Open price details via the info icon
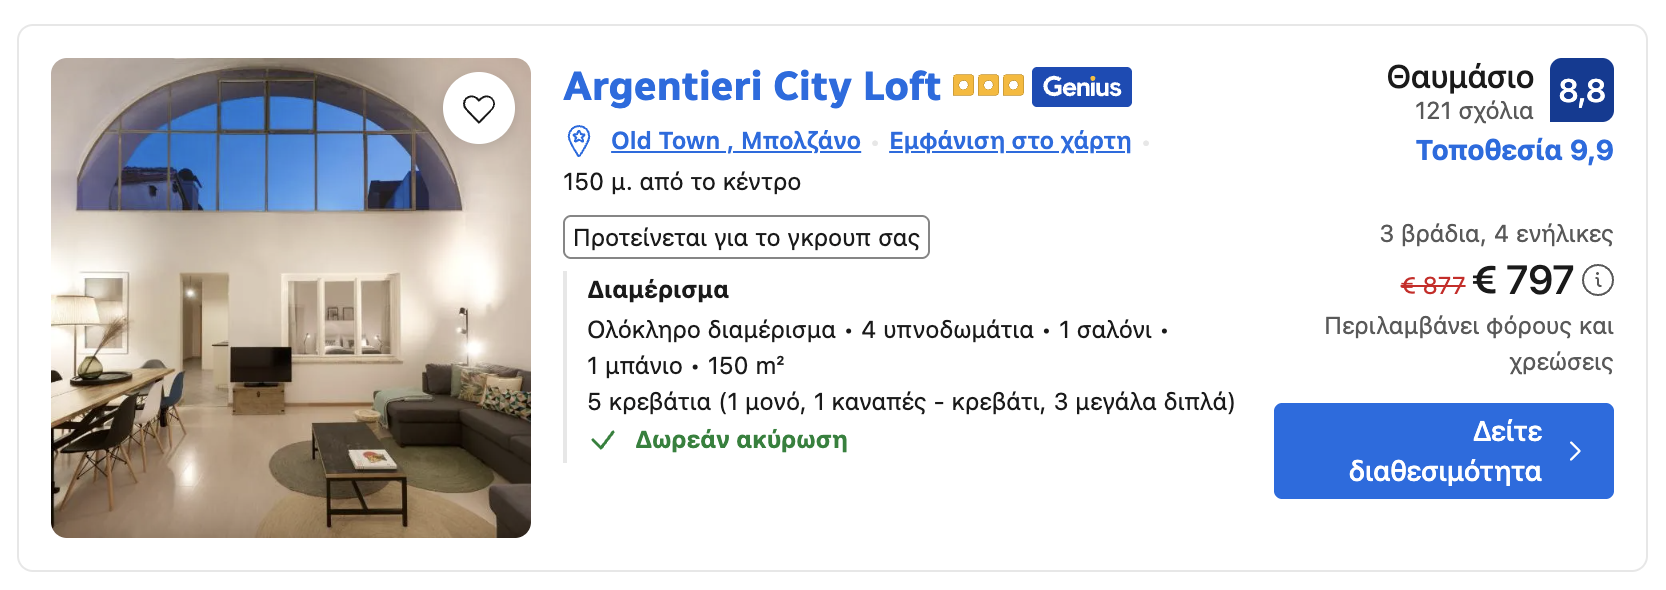Screen dimensions: 1666x590 (1597, 281)
